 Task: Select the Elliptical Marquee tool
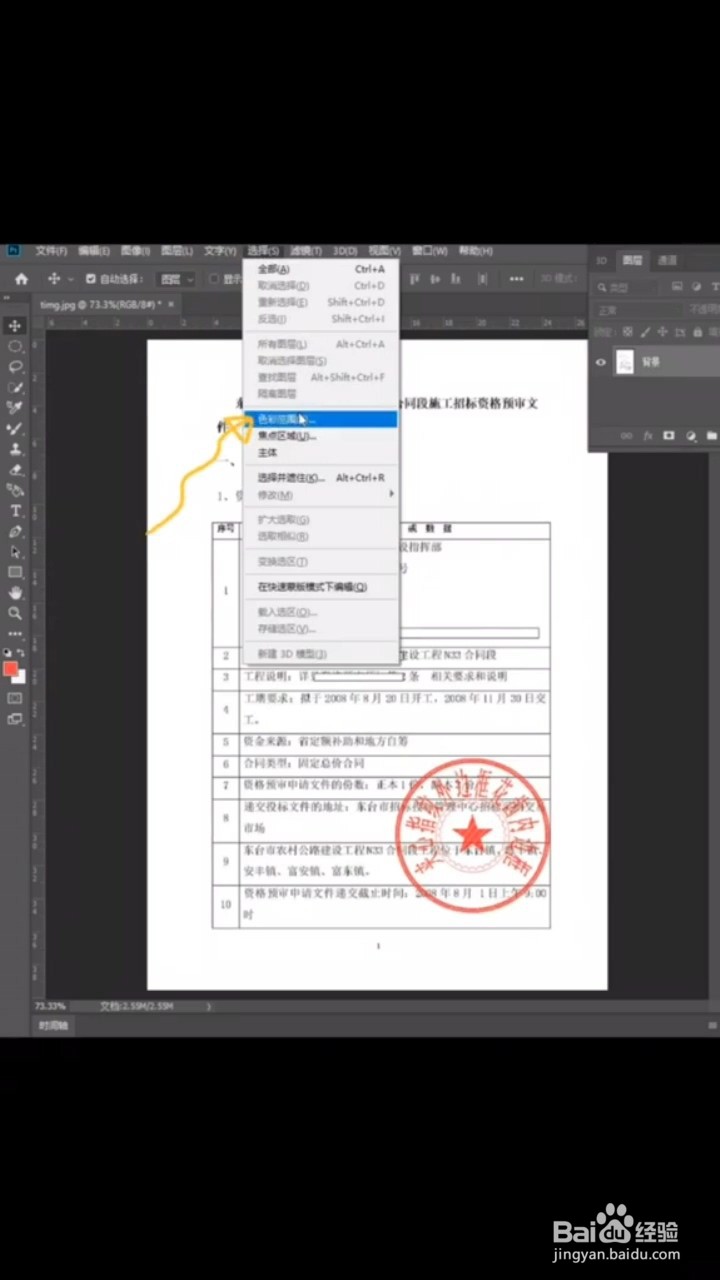pyautogui.click(x=15, y=346)
